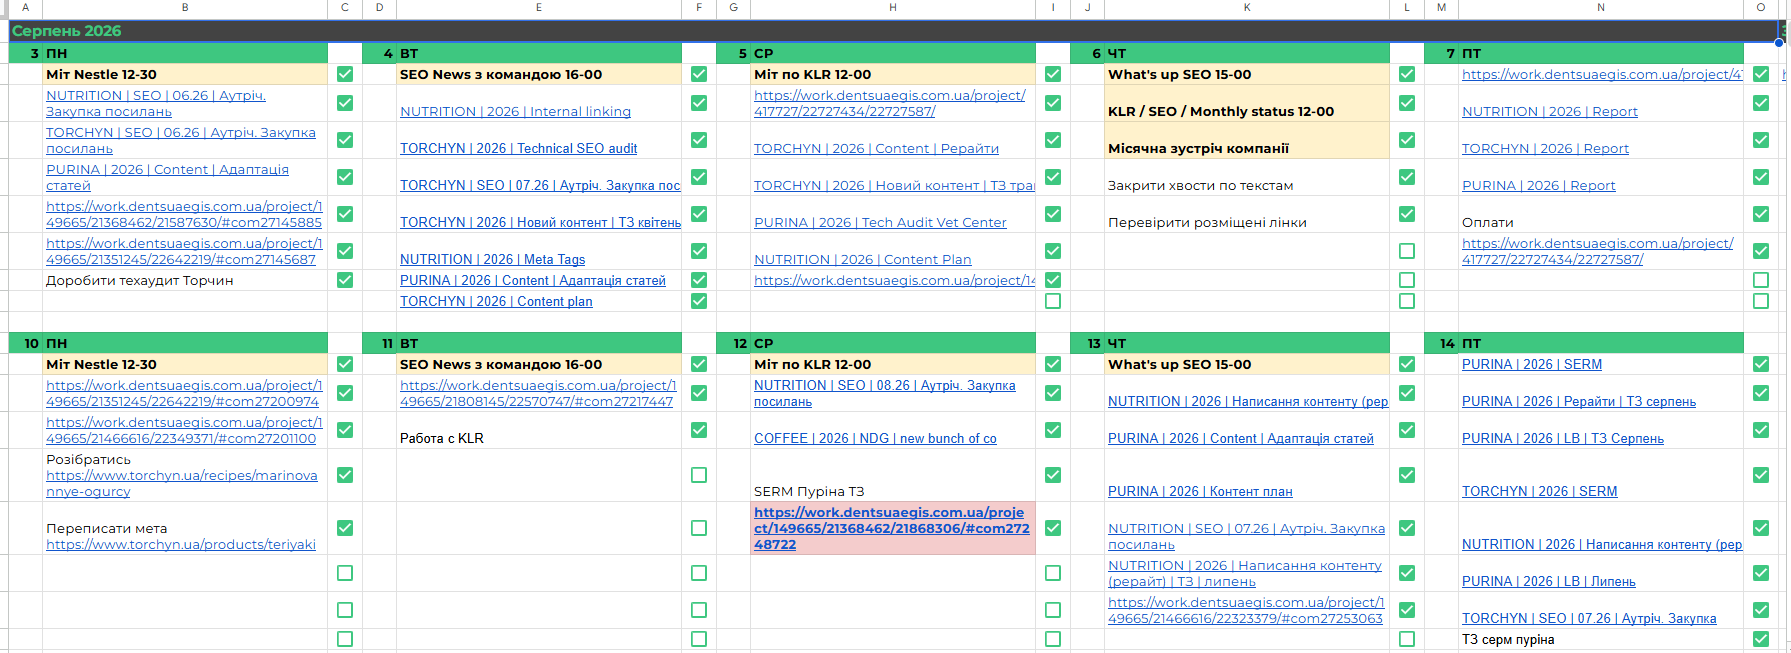Select column B header
The height and width of the screenshot is (653, 1791).
click(x=185, y=7)
